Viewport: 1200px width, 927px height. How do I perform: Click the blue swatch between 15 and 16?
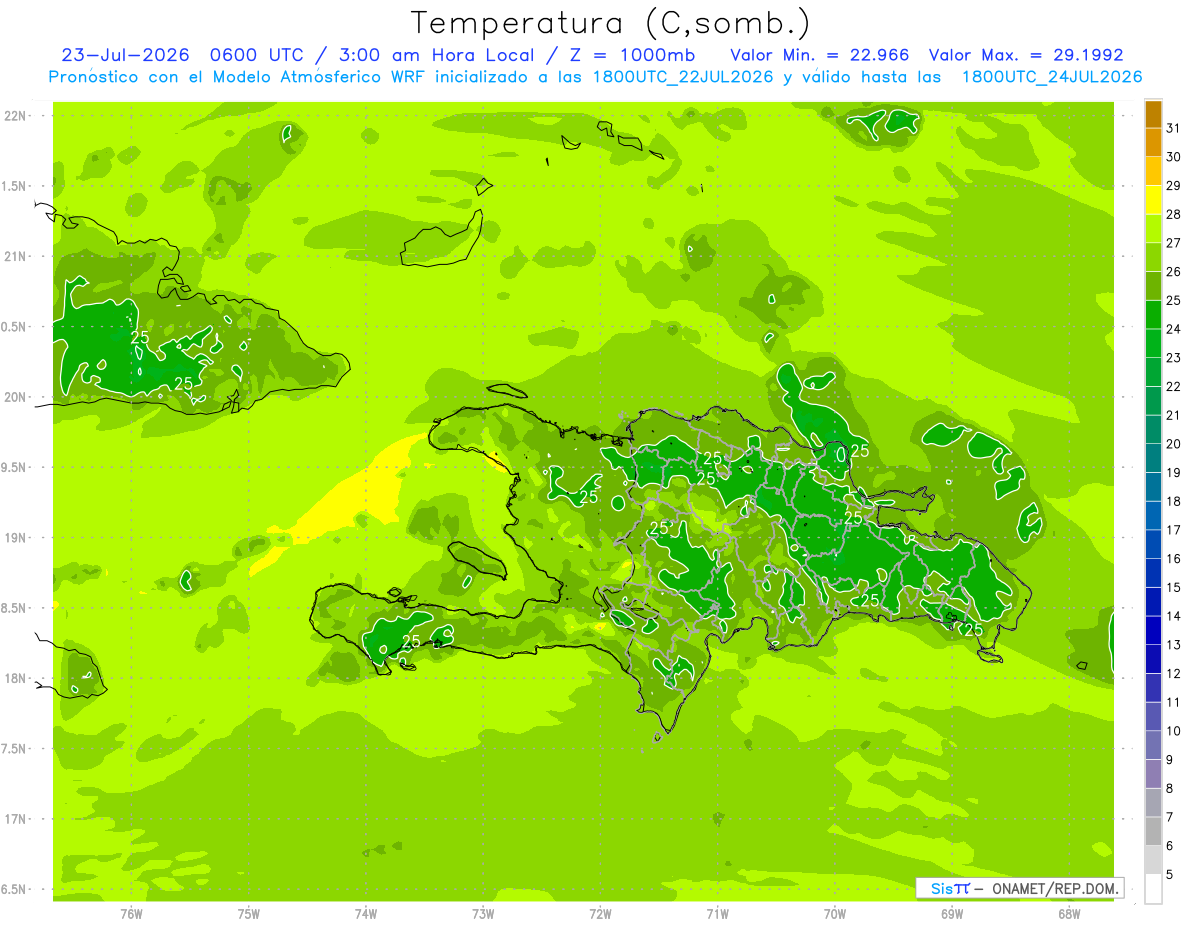1153,573
